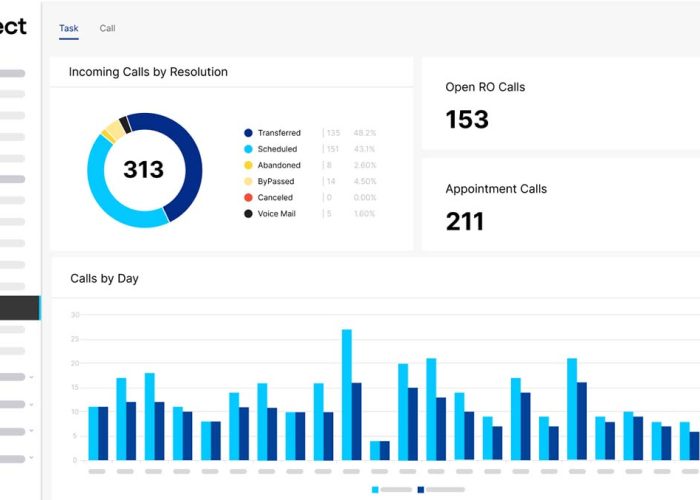This screenshot has height=500, width=700.
Task: Click the ByPassed pale yellow legend dot
Action: tap(248, 181)
